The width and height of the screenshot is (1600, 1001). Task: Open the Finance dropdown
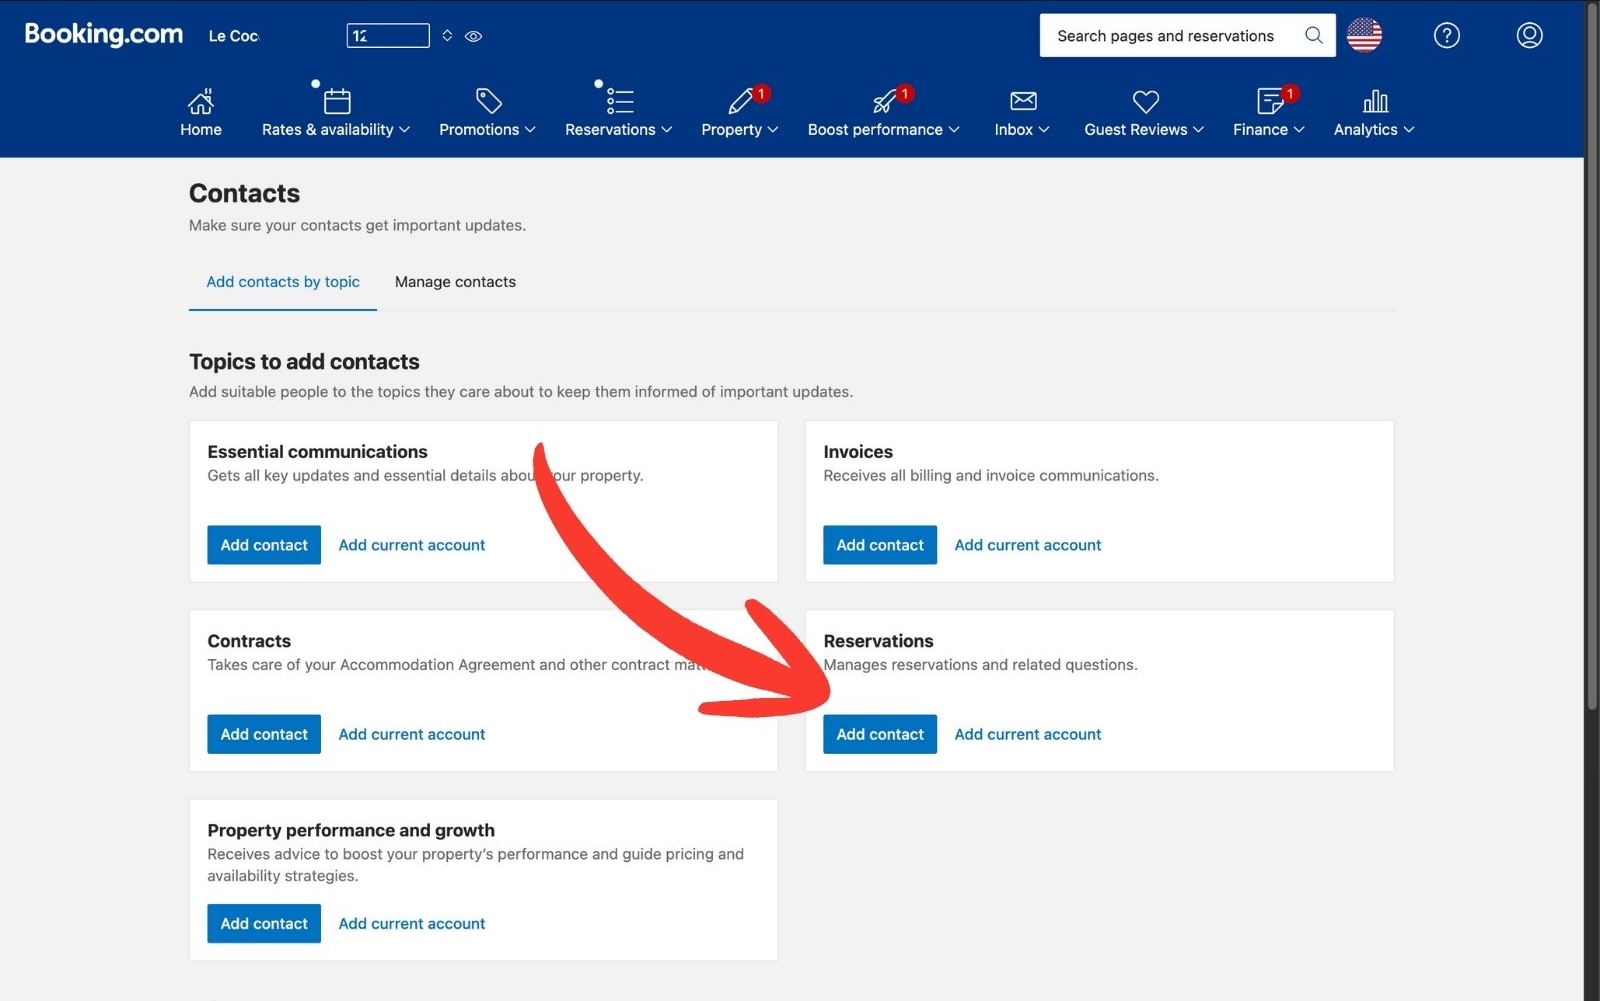1266,129
